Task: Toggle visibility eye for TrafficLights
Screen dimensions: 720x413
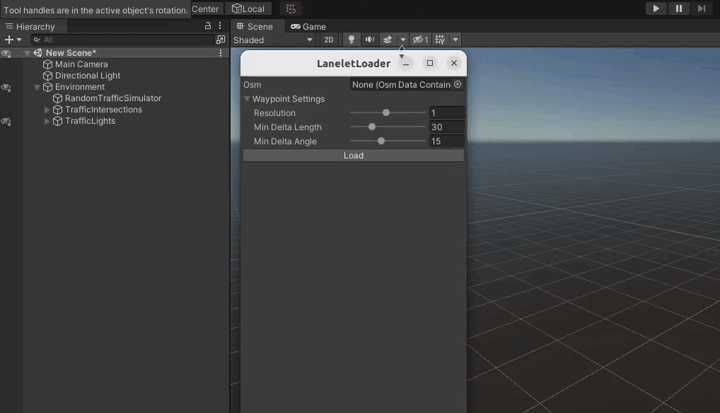Action: 6,121
